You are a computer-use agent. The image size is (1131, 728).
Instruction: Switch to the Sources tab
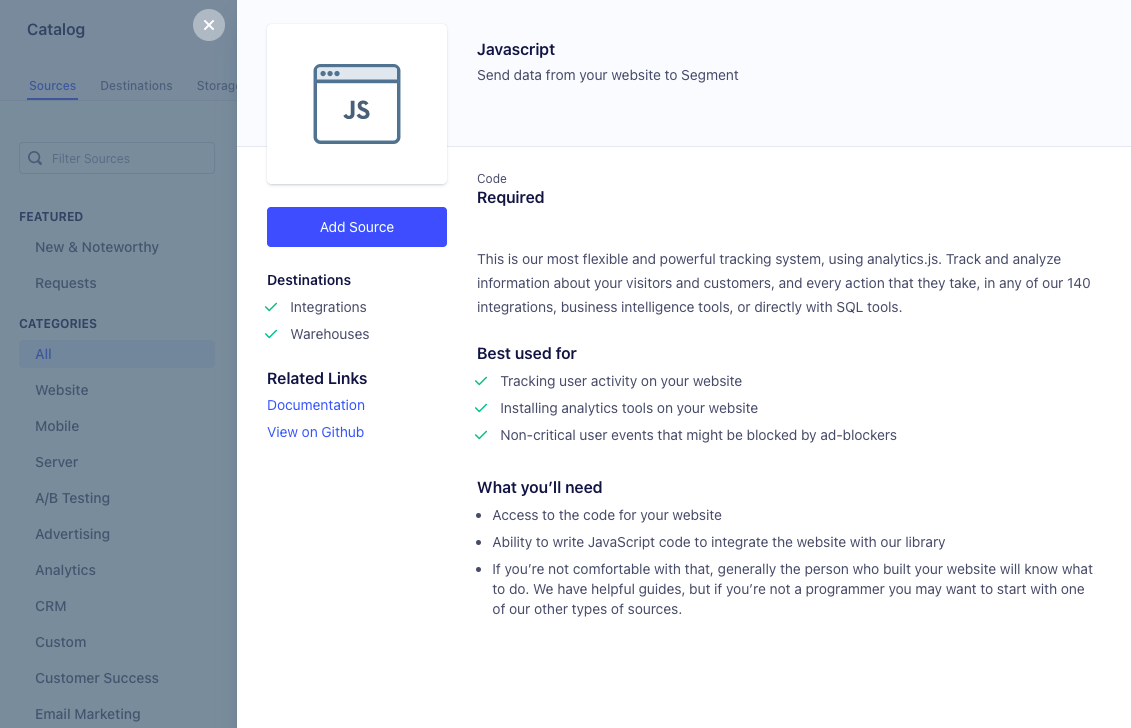(x=52, y=86)
